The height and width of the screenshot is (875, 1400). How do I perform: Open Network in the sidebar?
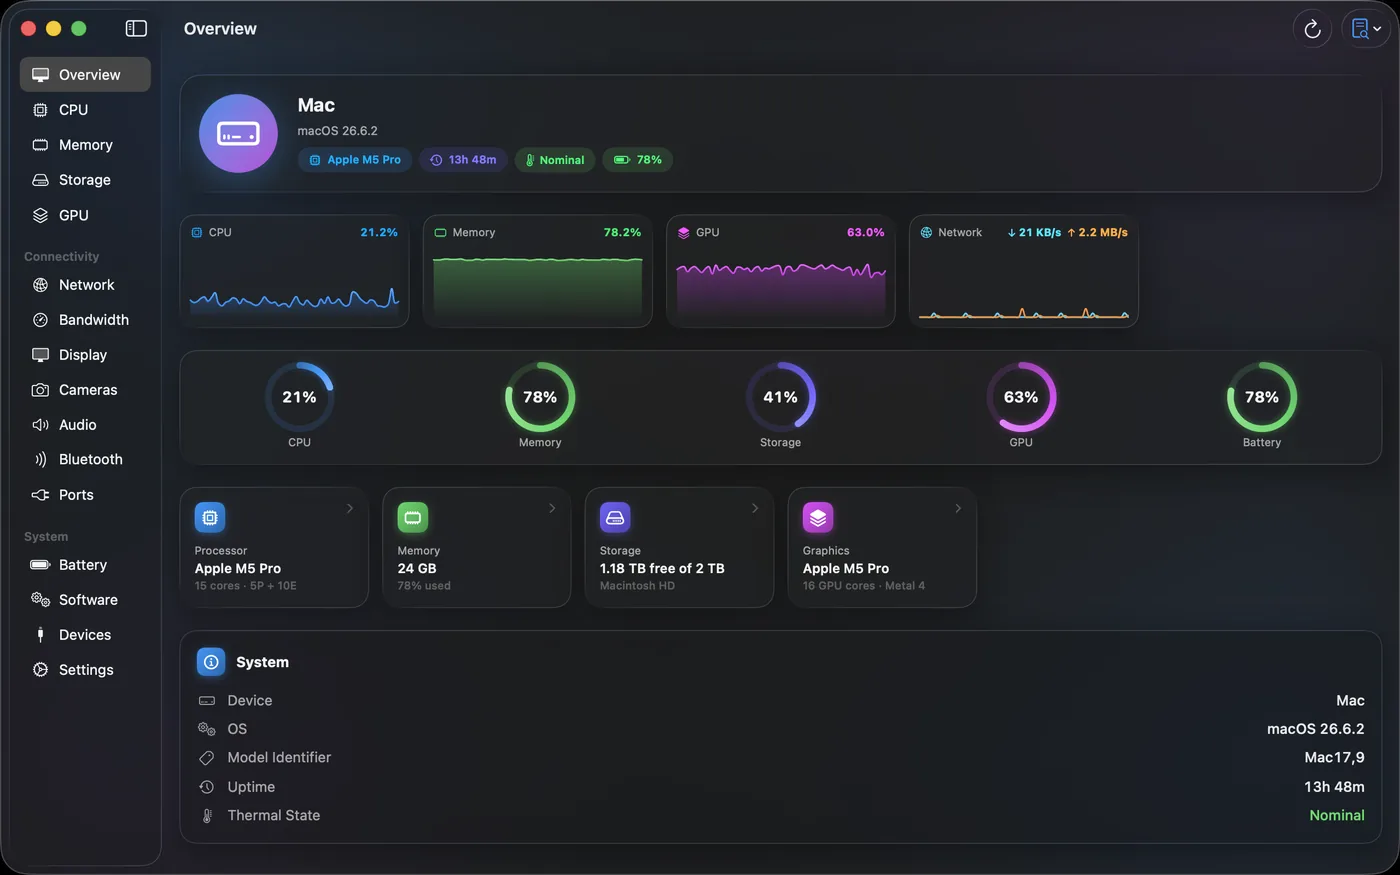coord(85,285)
